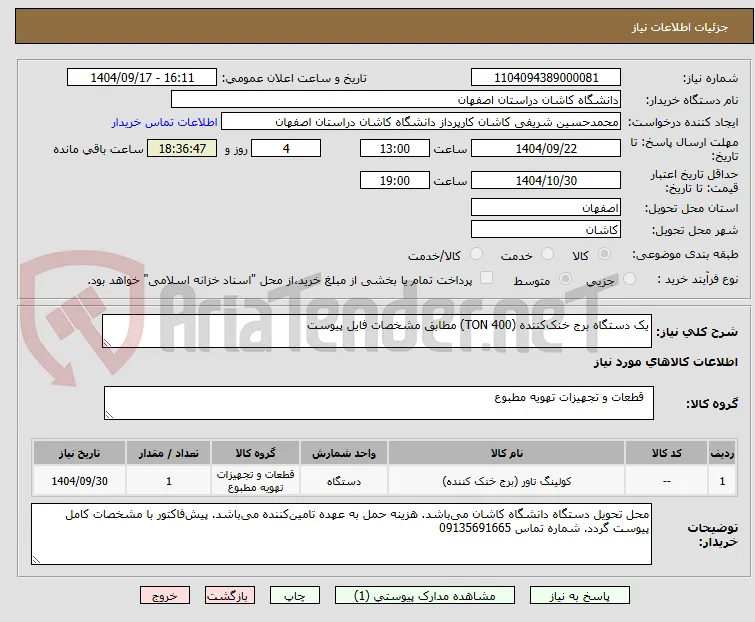Screen dimensions: 755x622
Task: Click the resize handle of گروه کالا box
Action: pyautogui.click(x=109, y=415)
